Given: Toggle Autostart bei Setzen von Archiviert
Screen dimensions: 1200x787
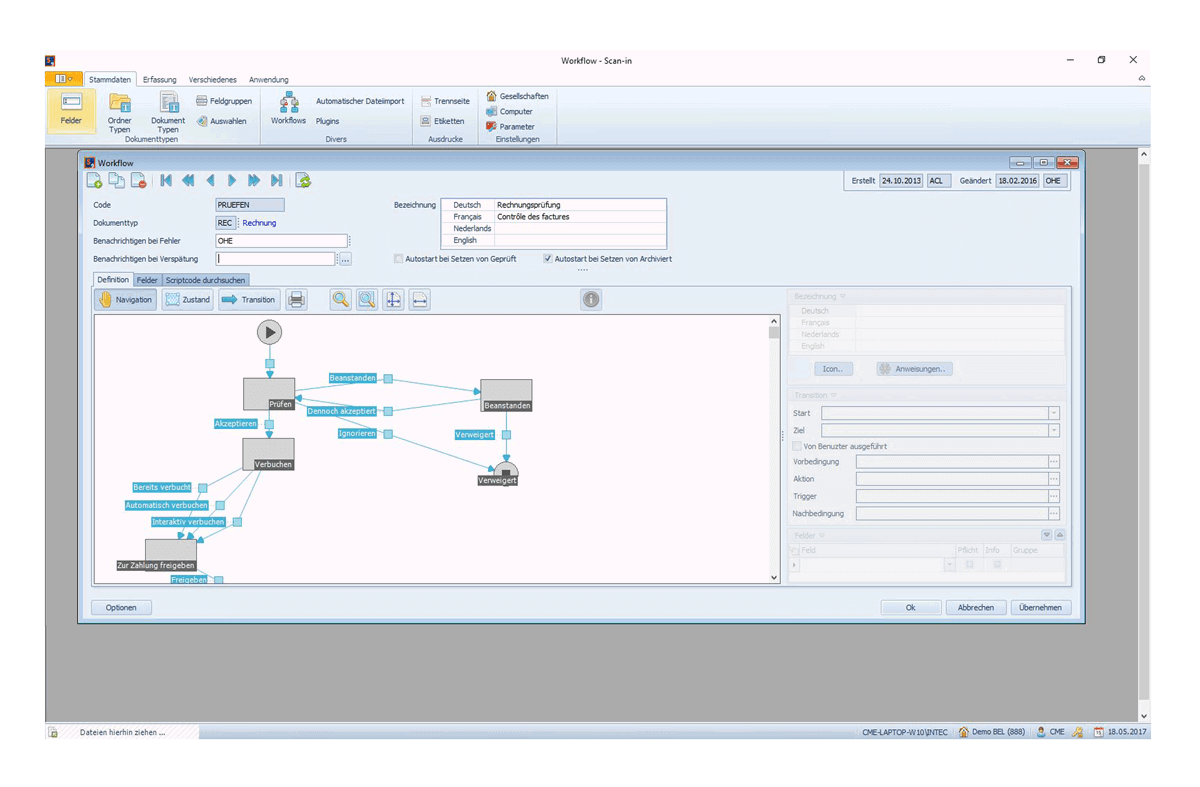Looking at the screenshot, I should coord(548,258).
